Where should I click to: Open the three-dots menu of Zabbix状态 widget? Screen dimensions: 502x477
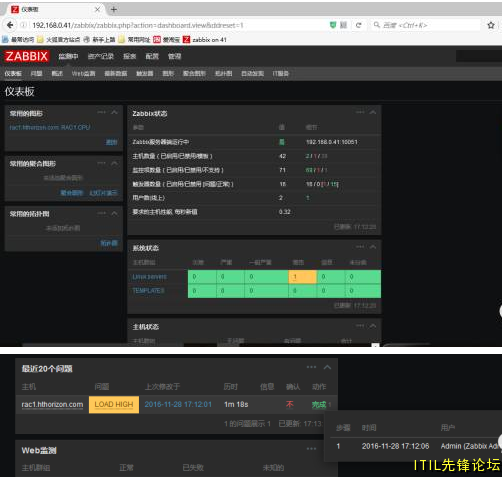pos(360,112)
